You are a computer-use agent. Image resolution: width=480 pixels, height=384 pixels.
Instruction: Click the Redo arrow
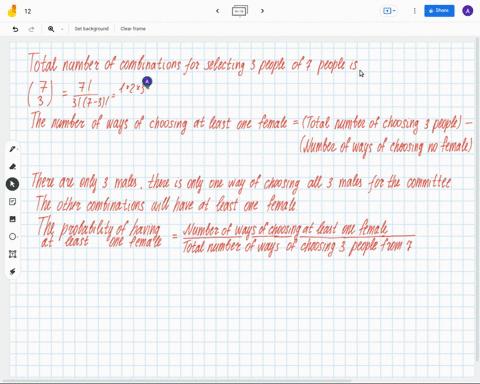(31, 29)
